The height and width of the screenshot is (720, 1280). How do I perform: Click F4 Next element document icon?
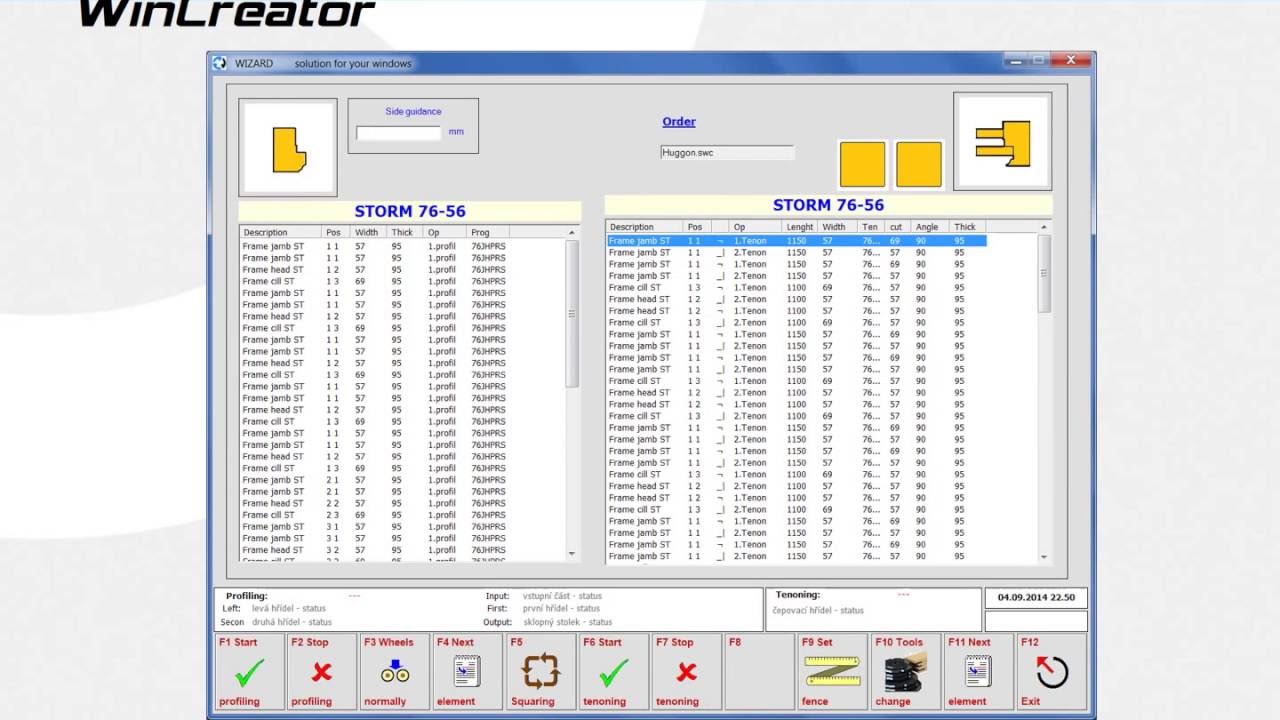(467, 672)
